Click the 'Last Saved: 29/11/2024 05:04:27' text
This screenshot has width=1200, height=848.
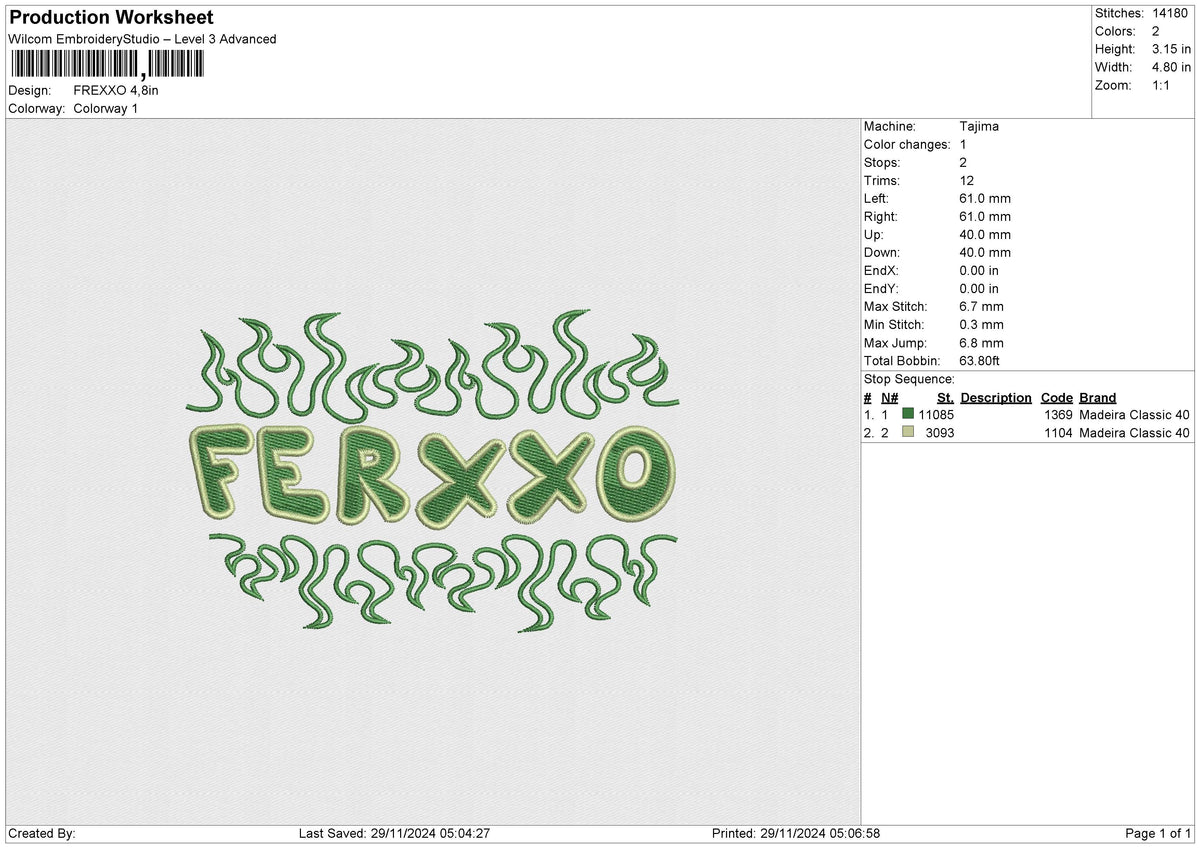[x=394, y=833]
